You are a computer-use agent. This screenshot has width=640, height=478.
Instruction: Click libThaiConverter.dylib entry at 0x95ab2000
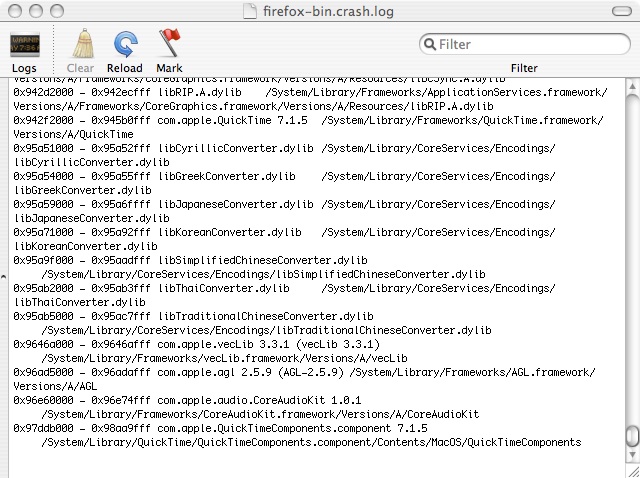pos(284,288)
